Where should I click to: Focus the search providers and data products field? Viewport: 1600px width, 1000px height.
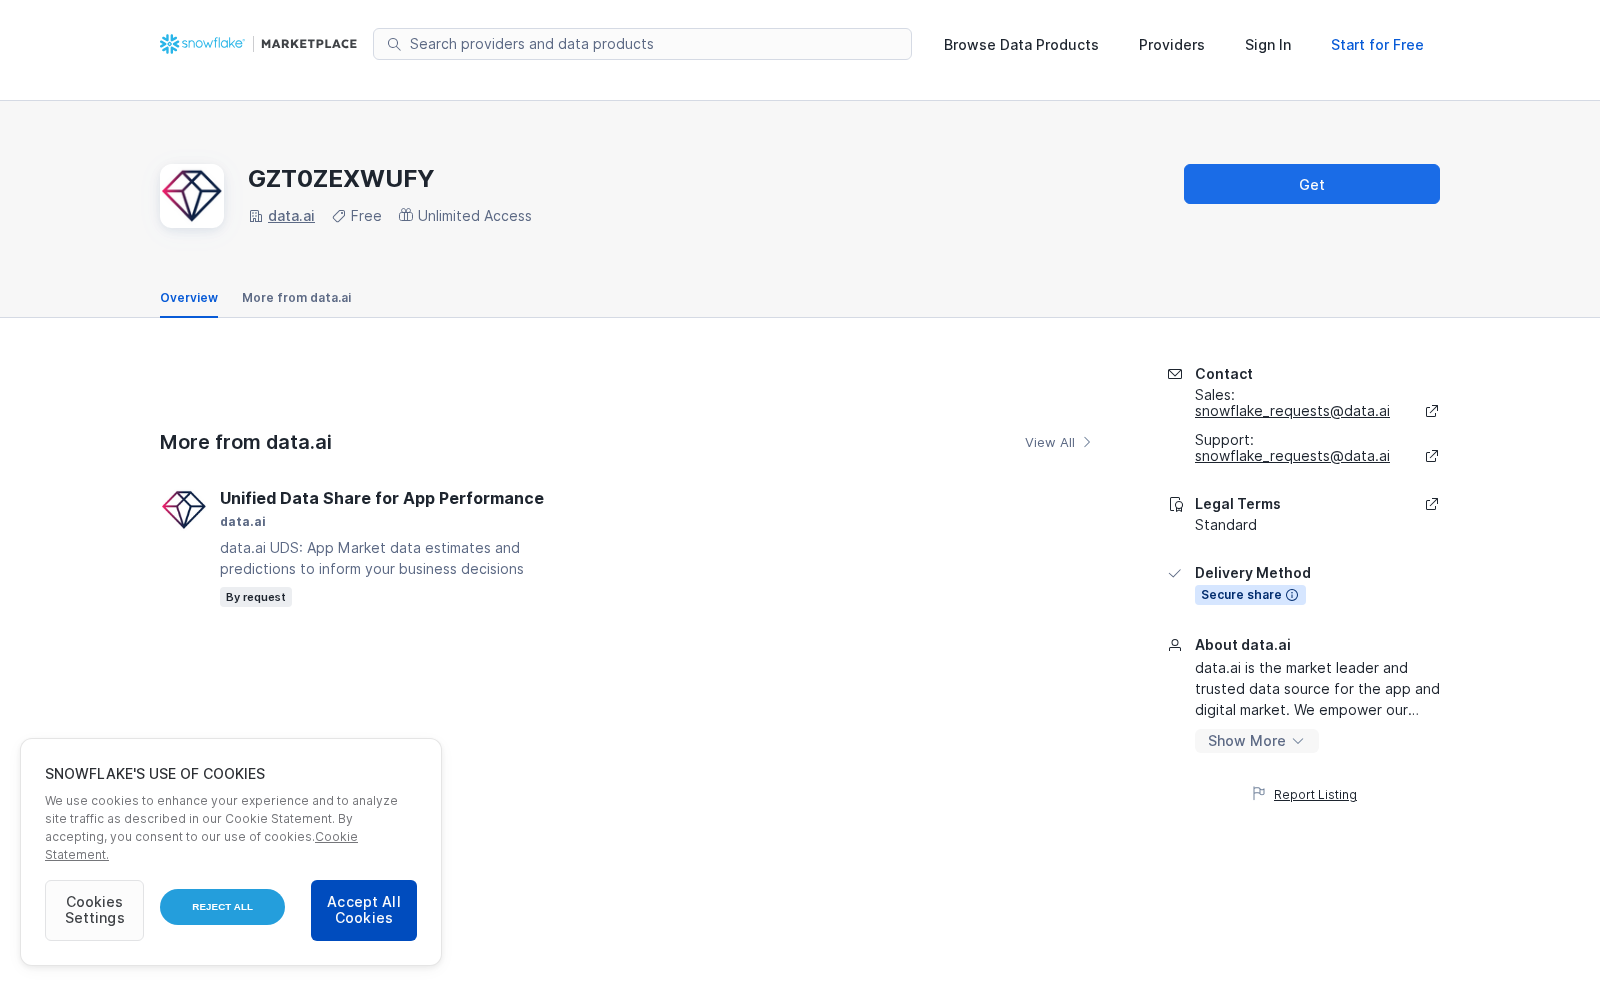(x=642, y=44)
